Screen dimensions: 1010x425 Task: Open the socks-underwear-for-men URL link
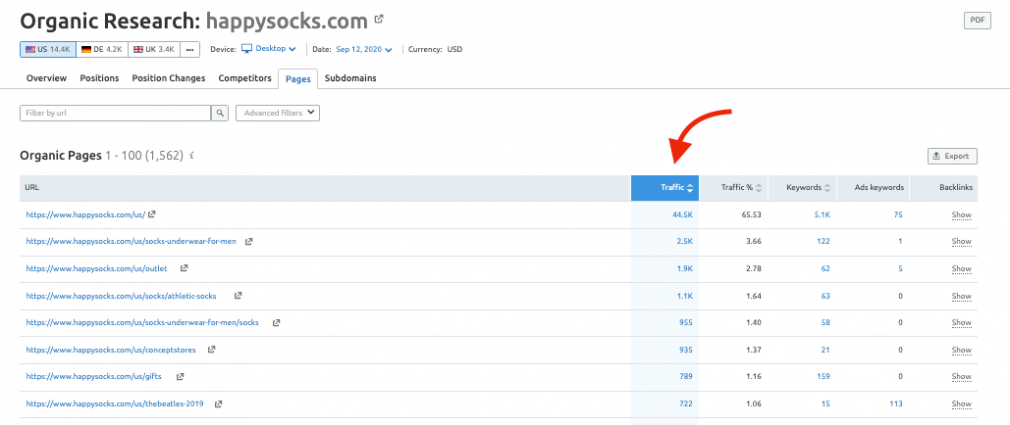click(x=131, y=241)
